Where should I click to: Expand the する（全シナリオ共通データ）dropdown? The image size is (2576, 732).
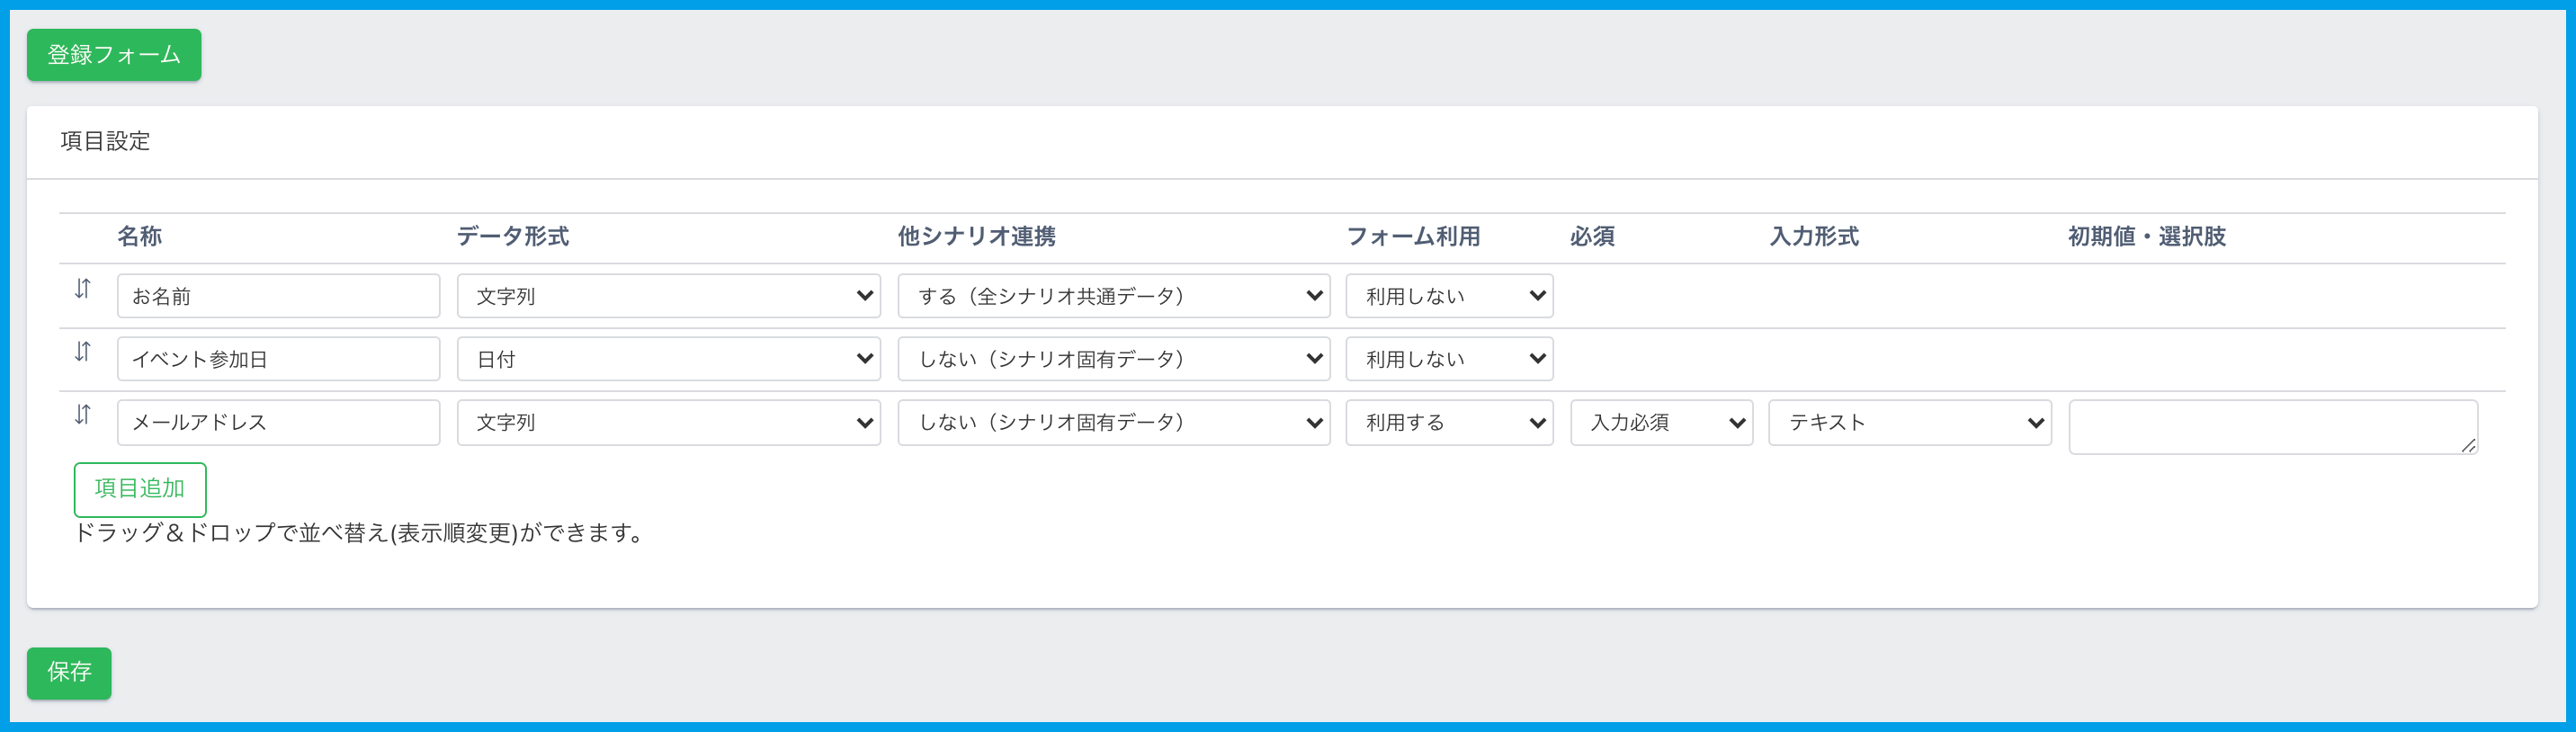[1113, 296]
